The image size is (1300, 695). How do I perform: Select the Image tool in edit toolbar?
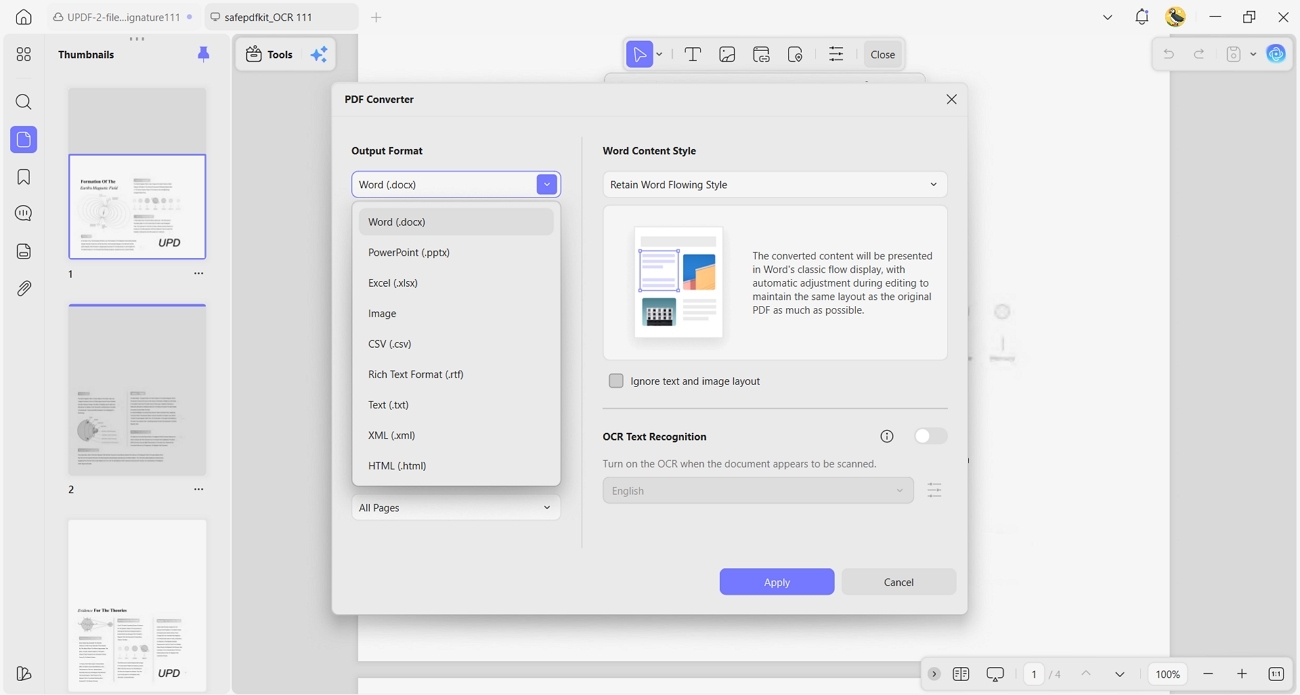tap(727, 54)
